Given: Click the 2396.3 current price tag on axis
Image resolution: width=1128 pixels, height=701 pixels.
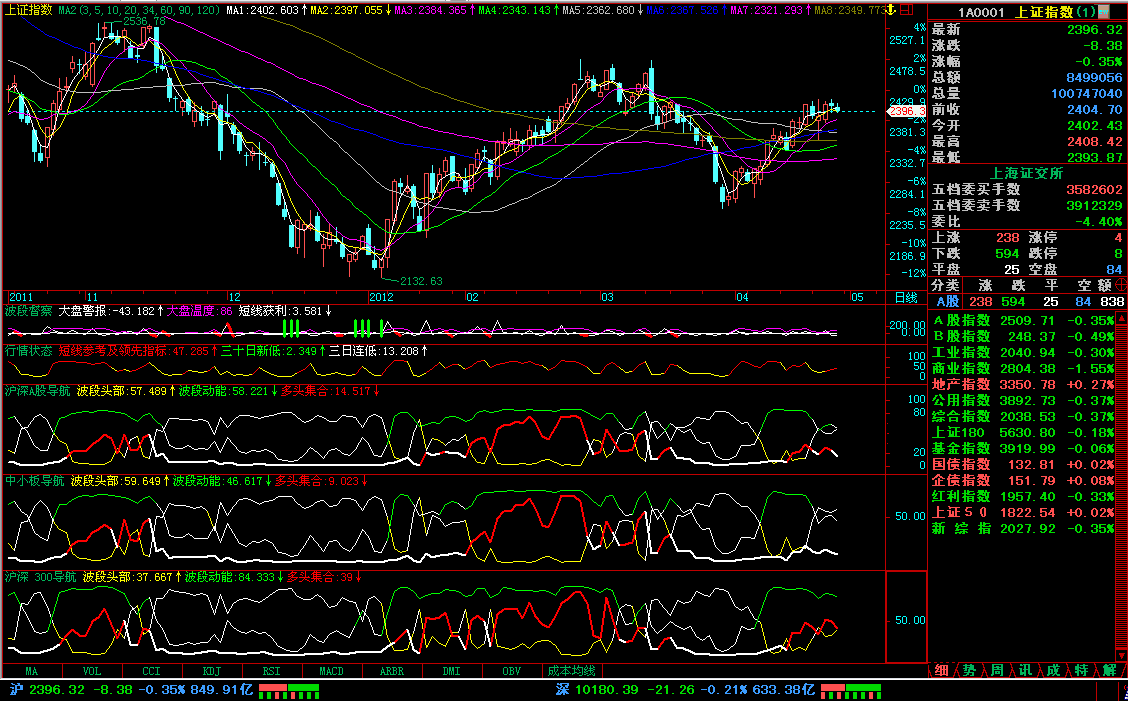Looking at the screenshot, I should [x=906, y=112].
